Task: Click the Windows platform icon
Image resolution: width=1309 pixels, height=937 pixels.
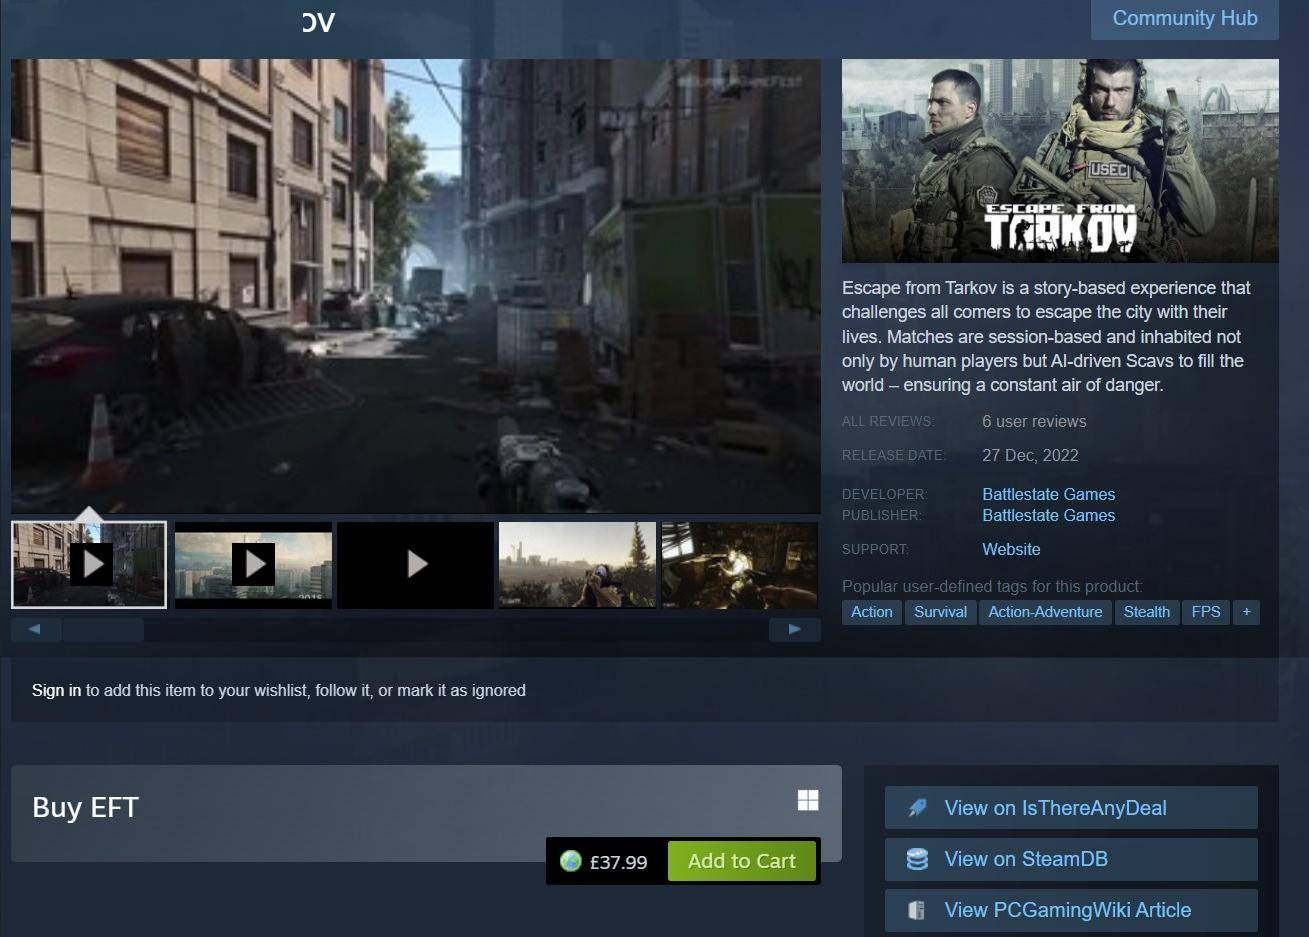Action: (x=808, y=800)
